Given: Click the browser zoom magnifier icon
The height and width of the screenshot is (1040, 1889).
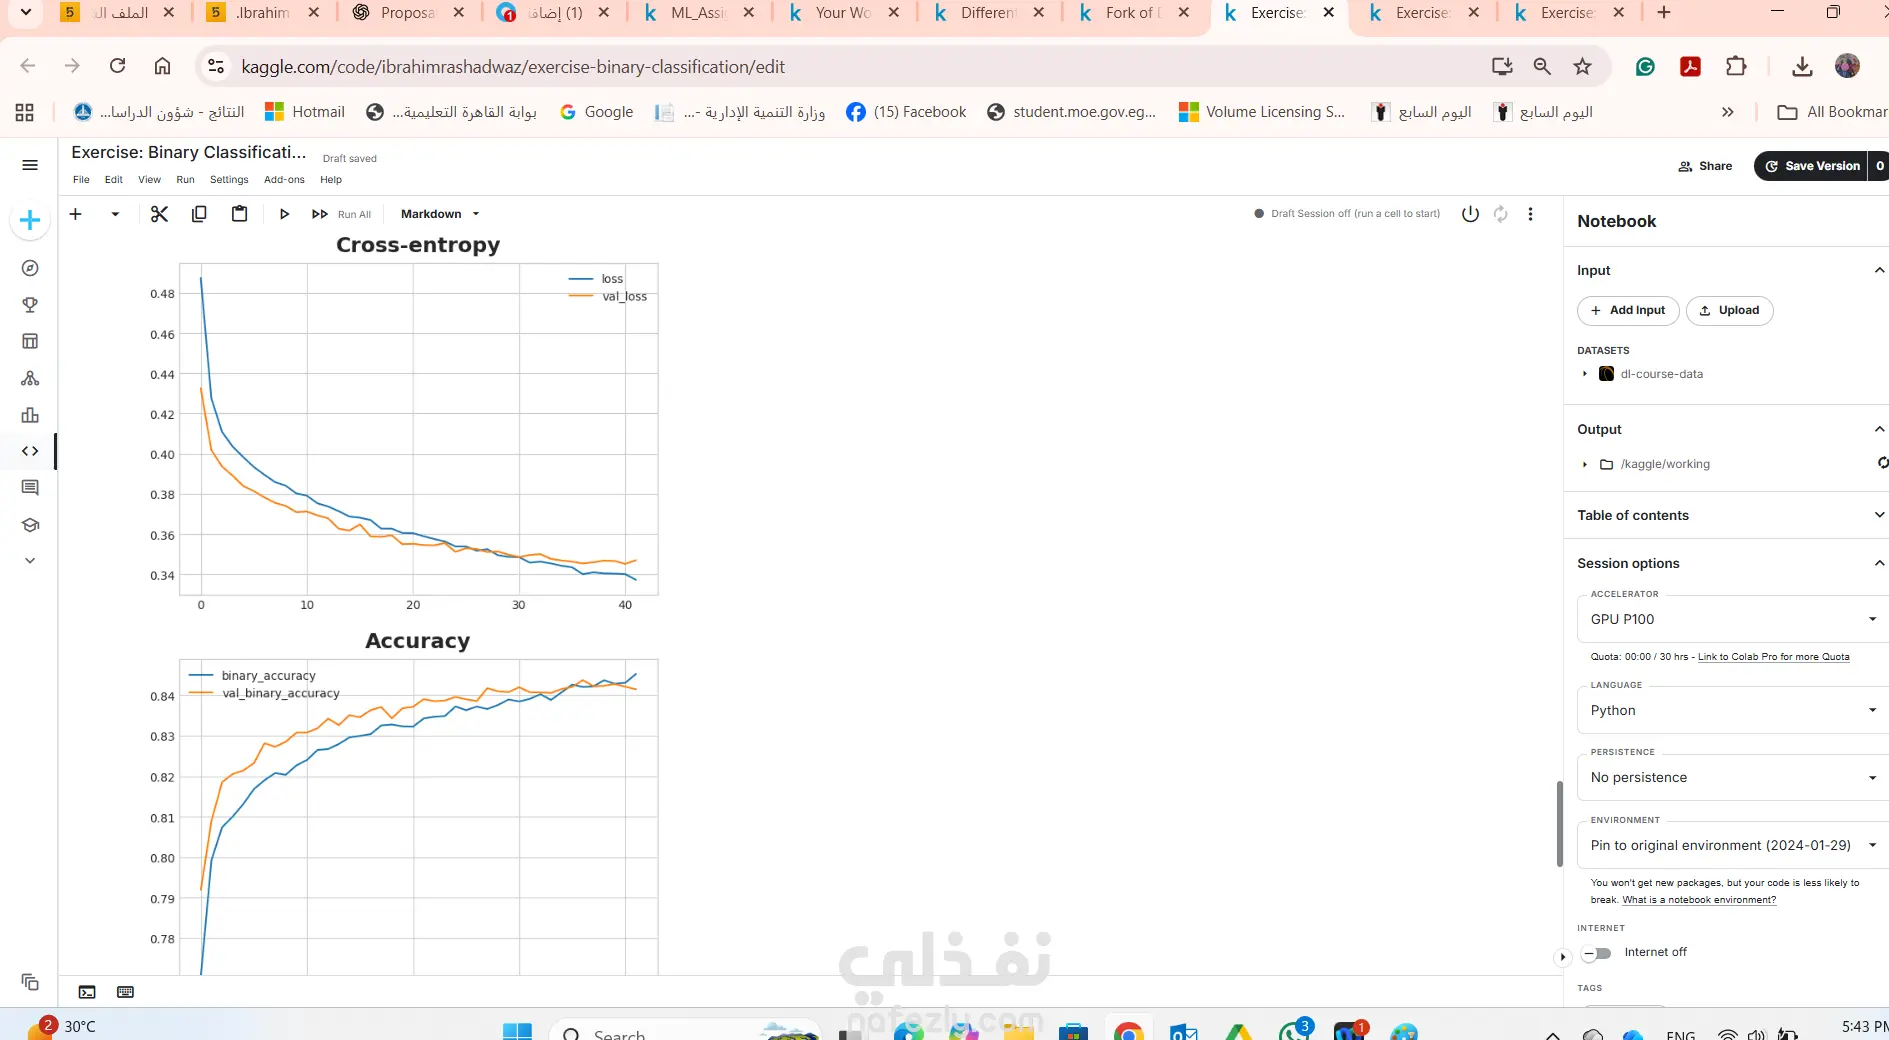Looking at the screenshot, I should 1542,66.
